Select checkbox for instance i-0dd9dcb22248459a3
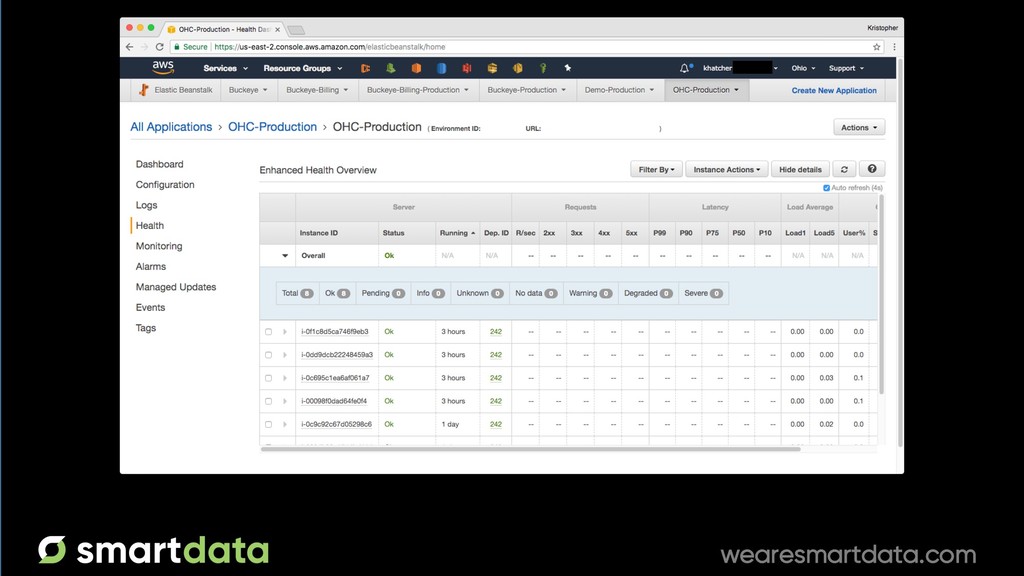Image resolution: width=1024 pixels, height=576 pixels. [x=268, y=355]
